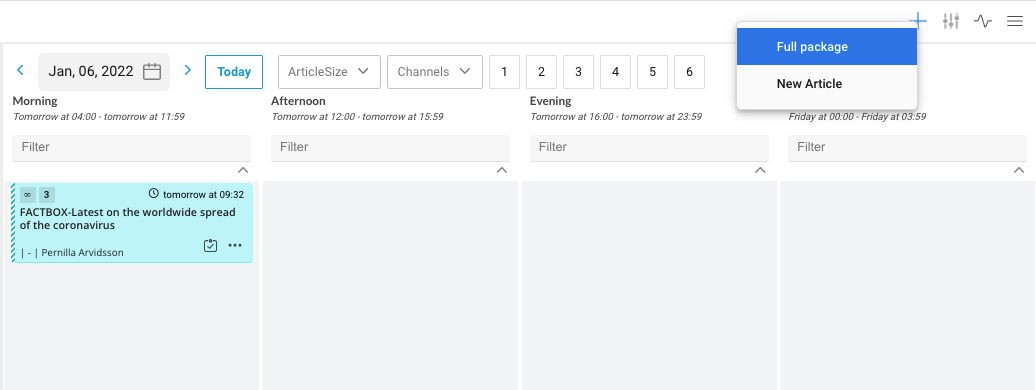
Task: Open the calendar date picker icon
Action: [153, 71]
